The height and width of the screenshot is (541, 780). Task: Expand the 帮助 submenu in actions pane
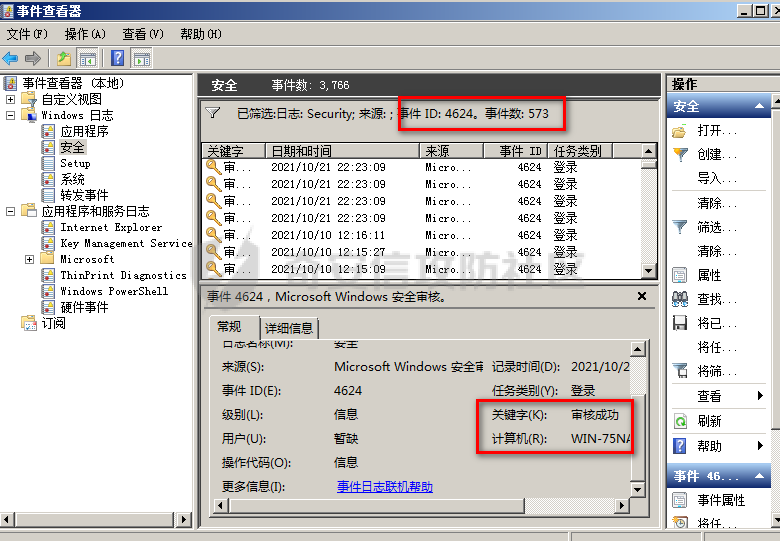click(x=760, y=446)
